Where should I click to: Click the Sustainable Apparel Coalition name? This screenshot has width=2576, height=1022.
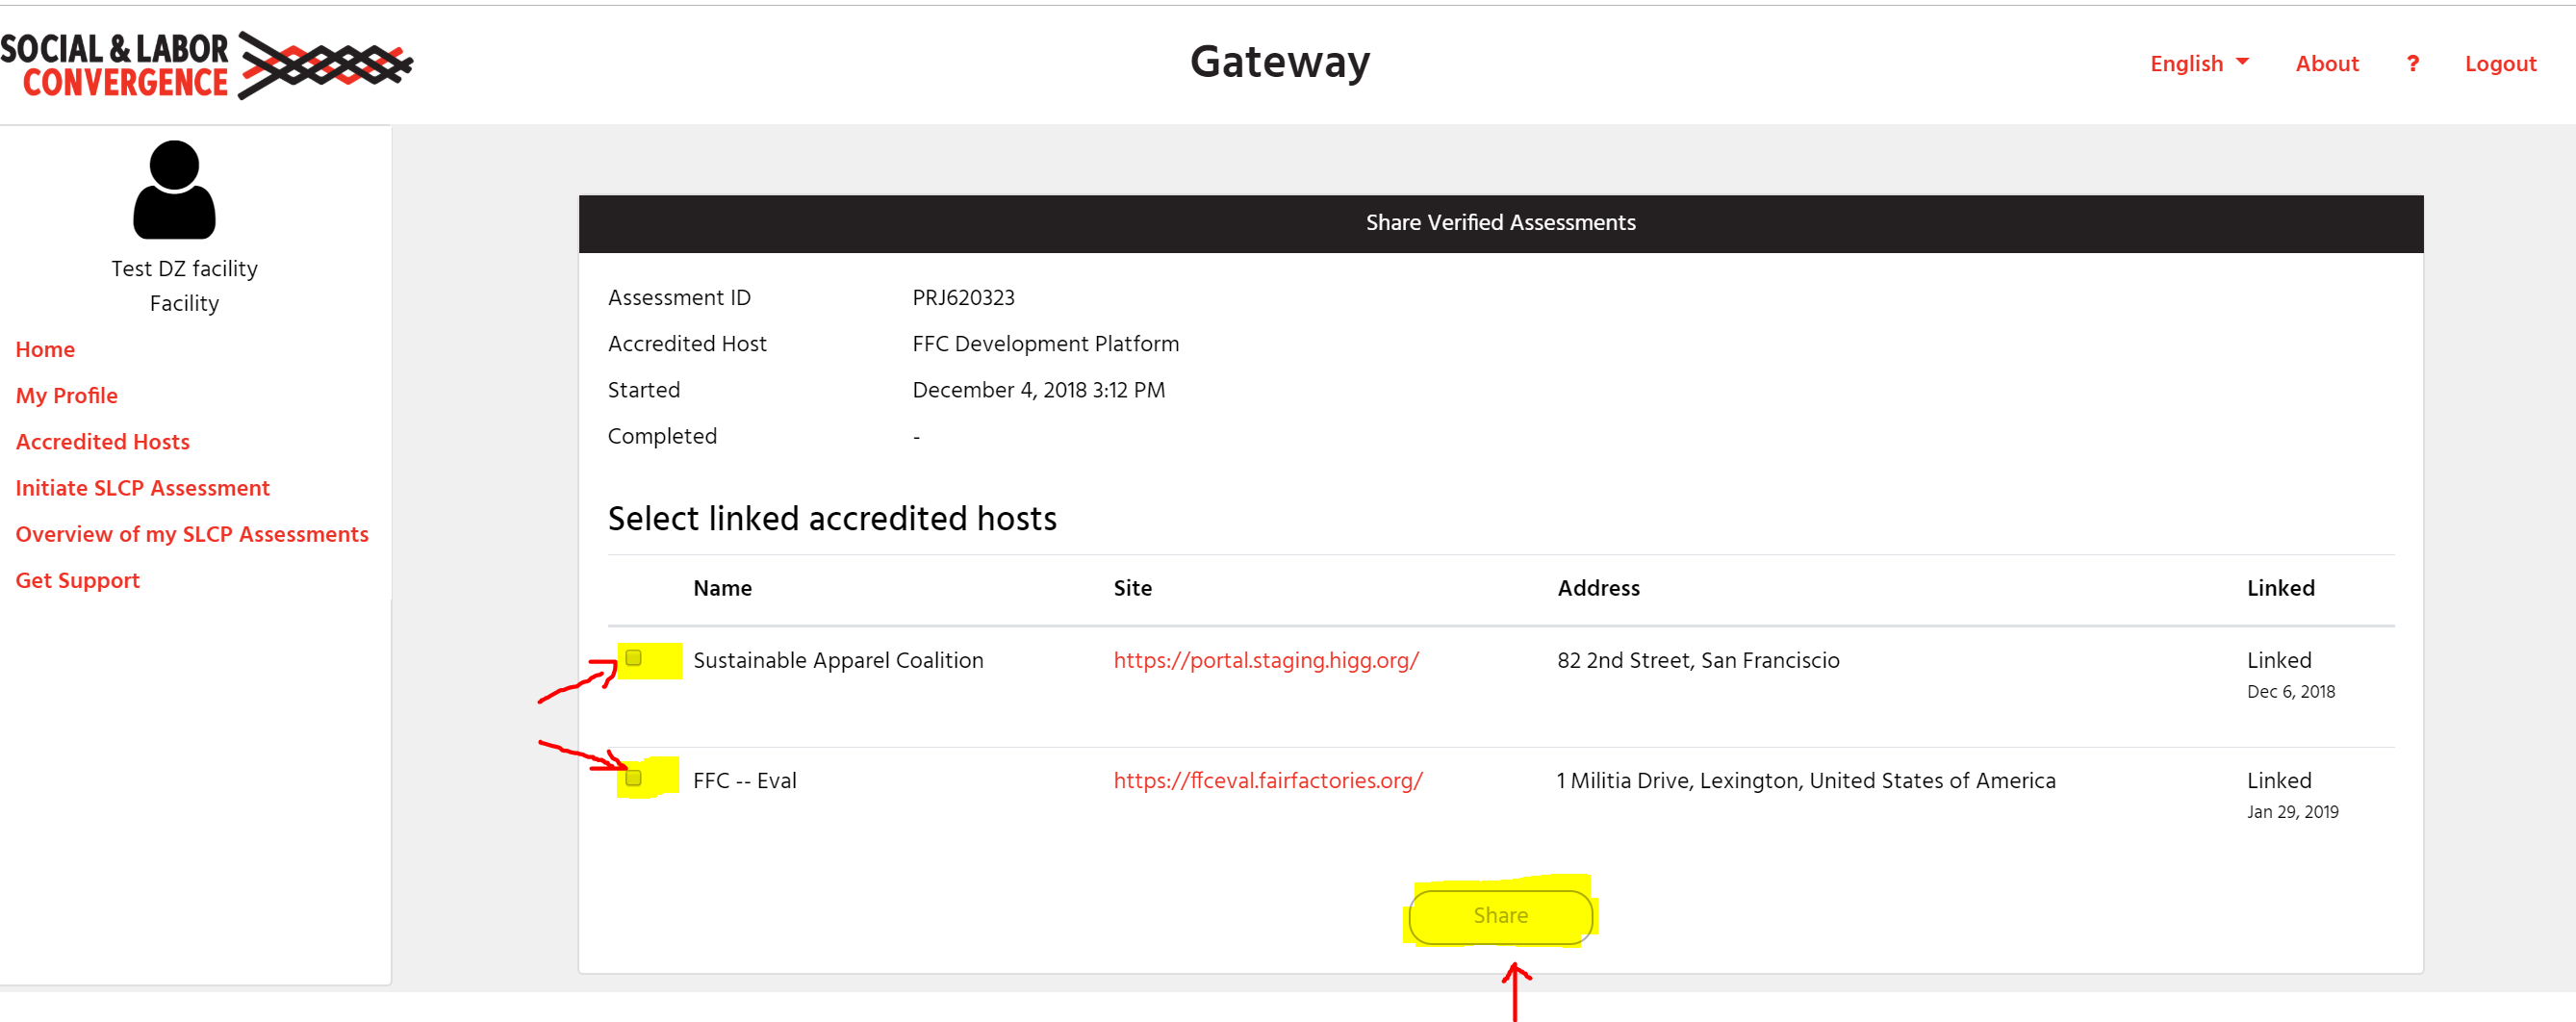[x=838, y=660]
